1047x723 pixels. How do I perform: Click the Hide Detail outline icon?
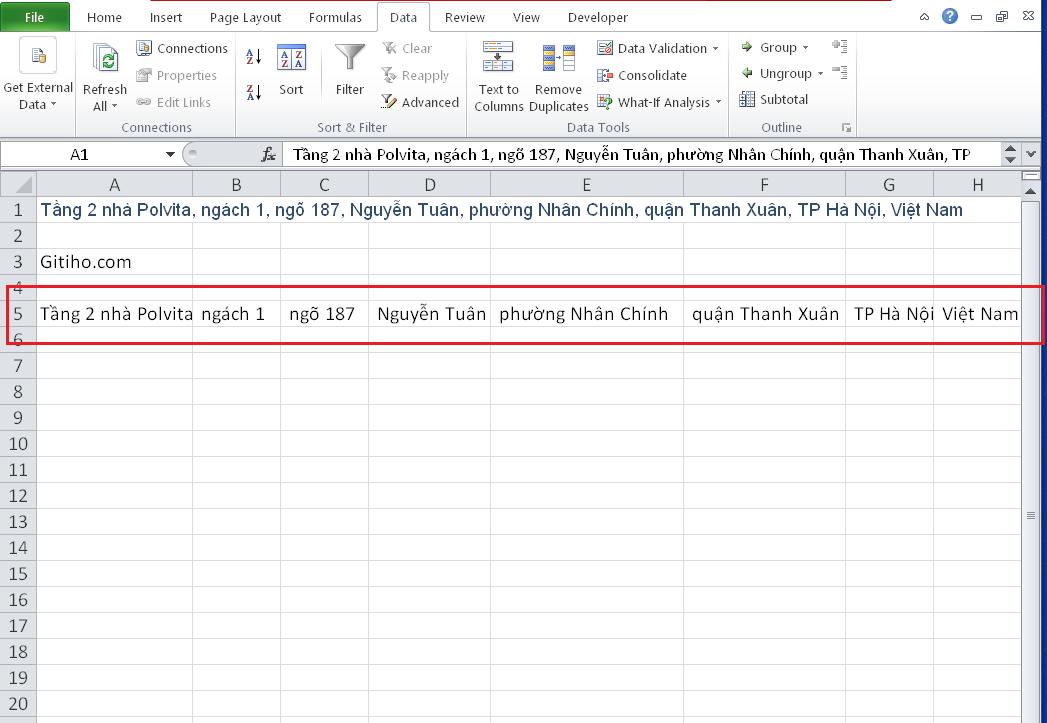[x=840, y=72]
